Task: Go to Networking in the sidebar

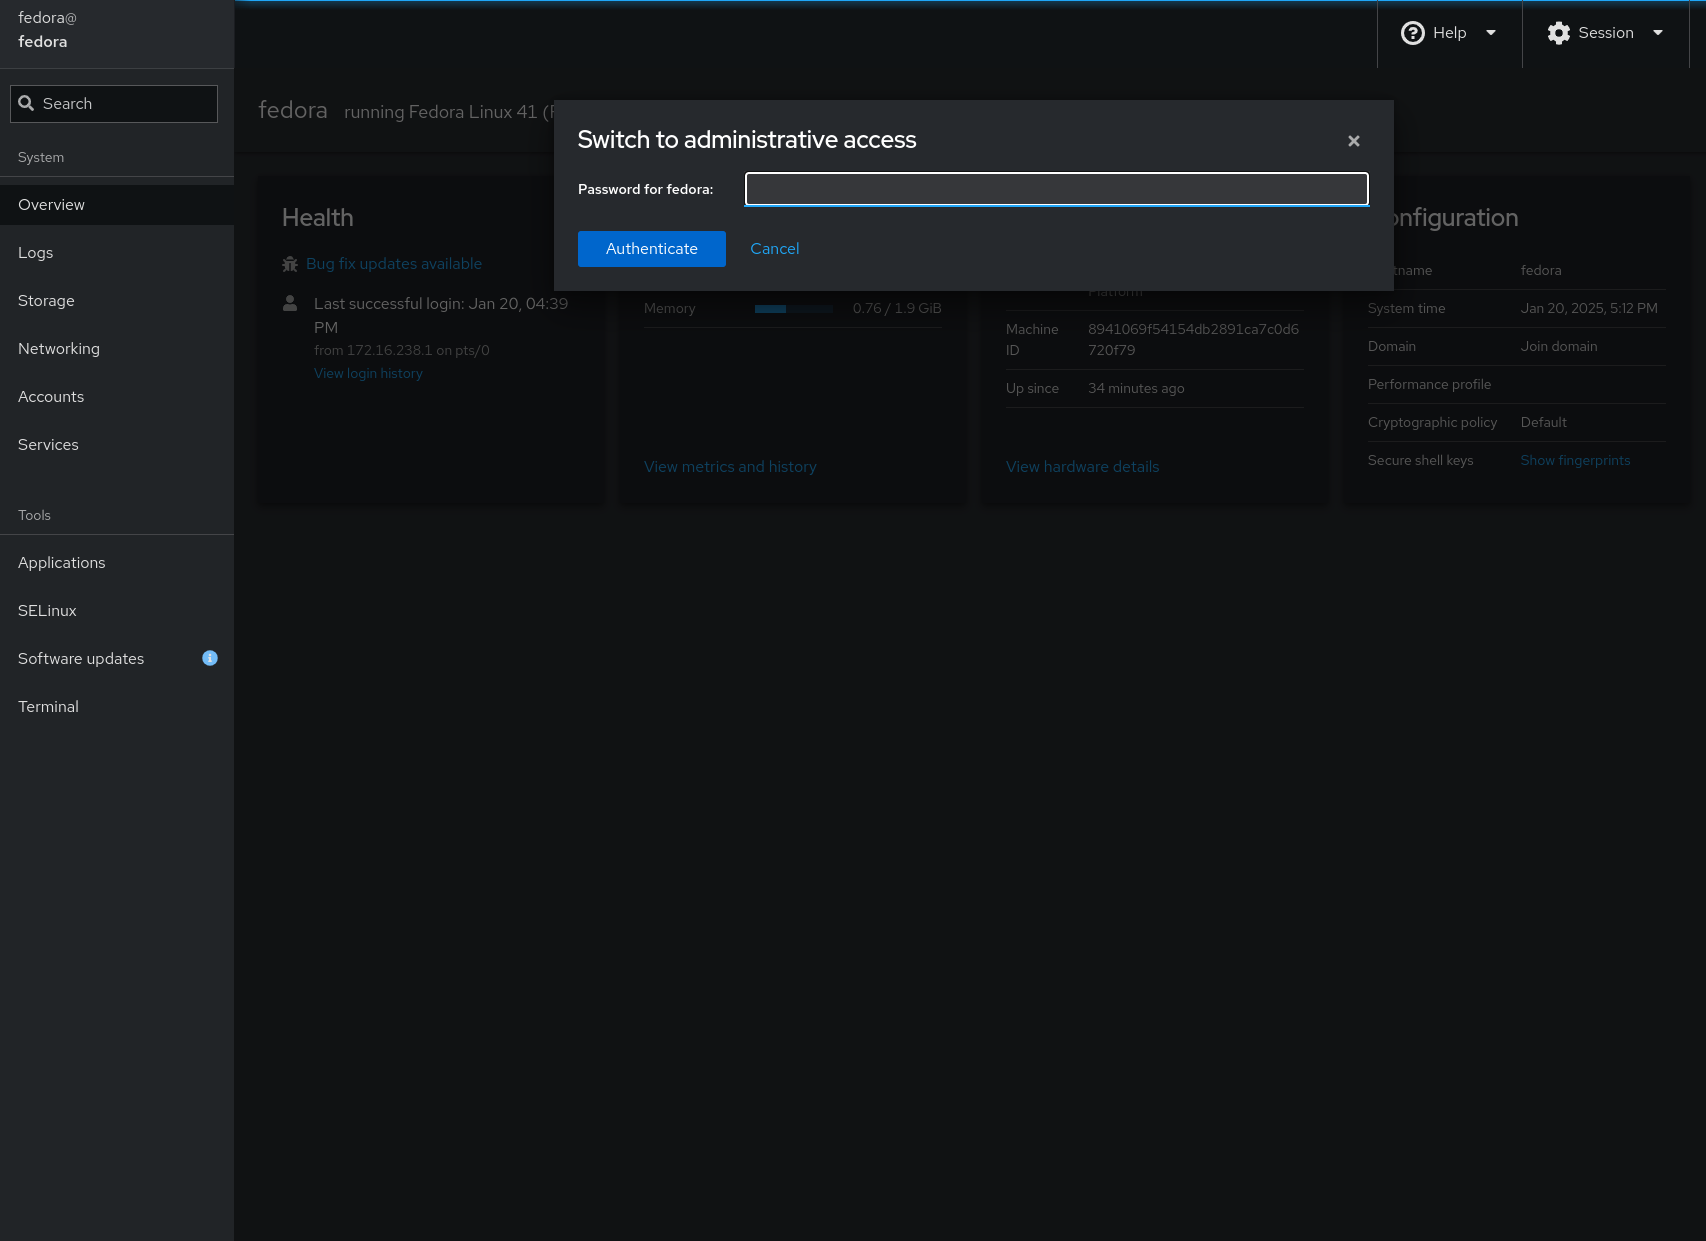Action: (x=59, y=349)
